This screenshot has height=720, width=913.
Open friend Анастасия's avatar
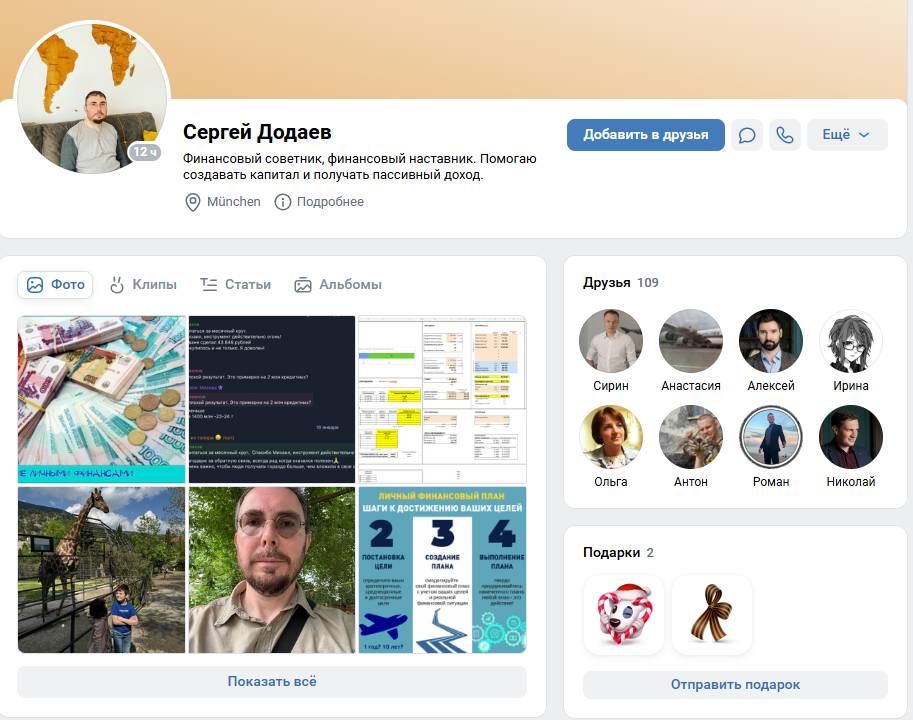pos(691,341)
